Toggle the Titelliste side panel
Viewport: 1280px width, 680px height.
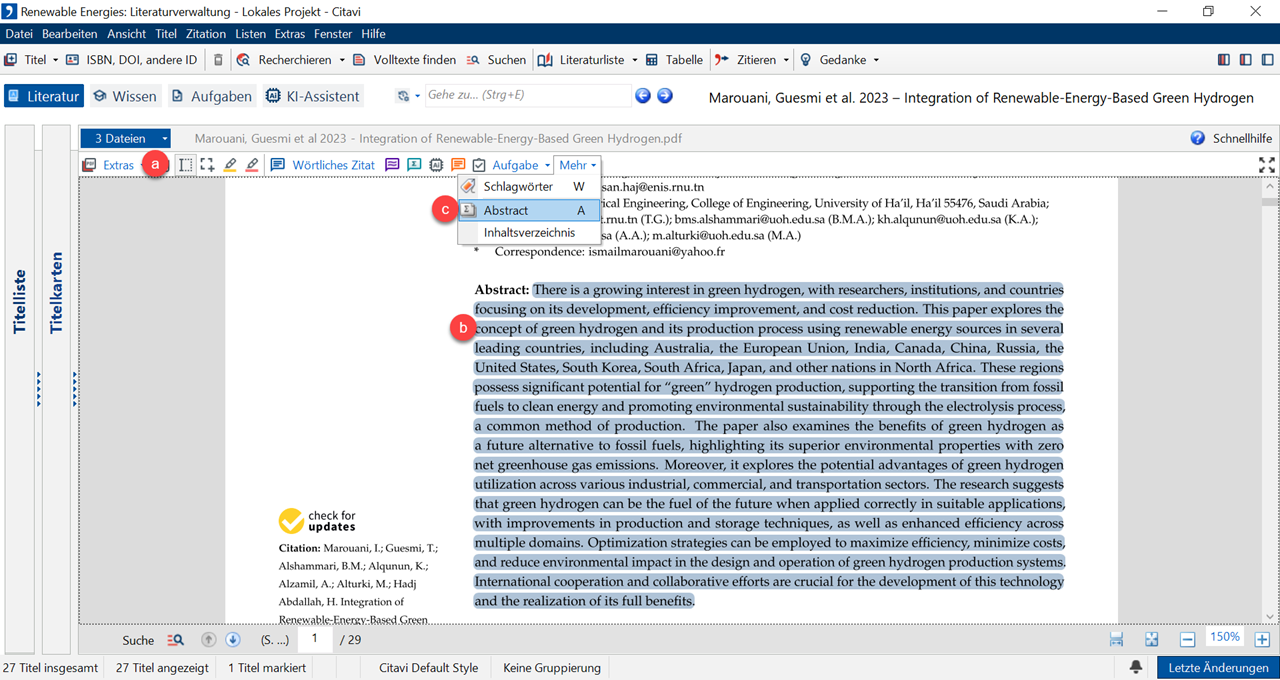tap(20, 300)
